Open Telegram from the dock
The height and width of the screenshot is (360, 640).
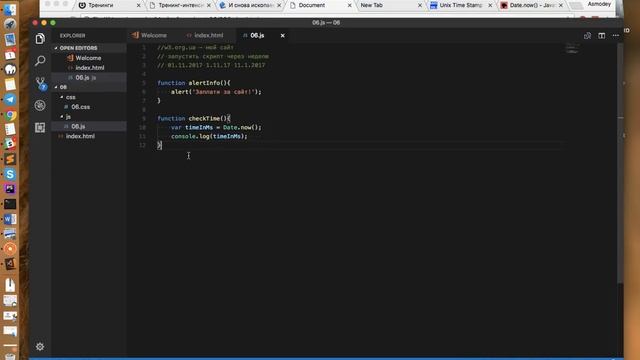tap(10, 100)
